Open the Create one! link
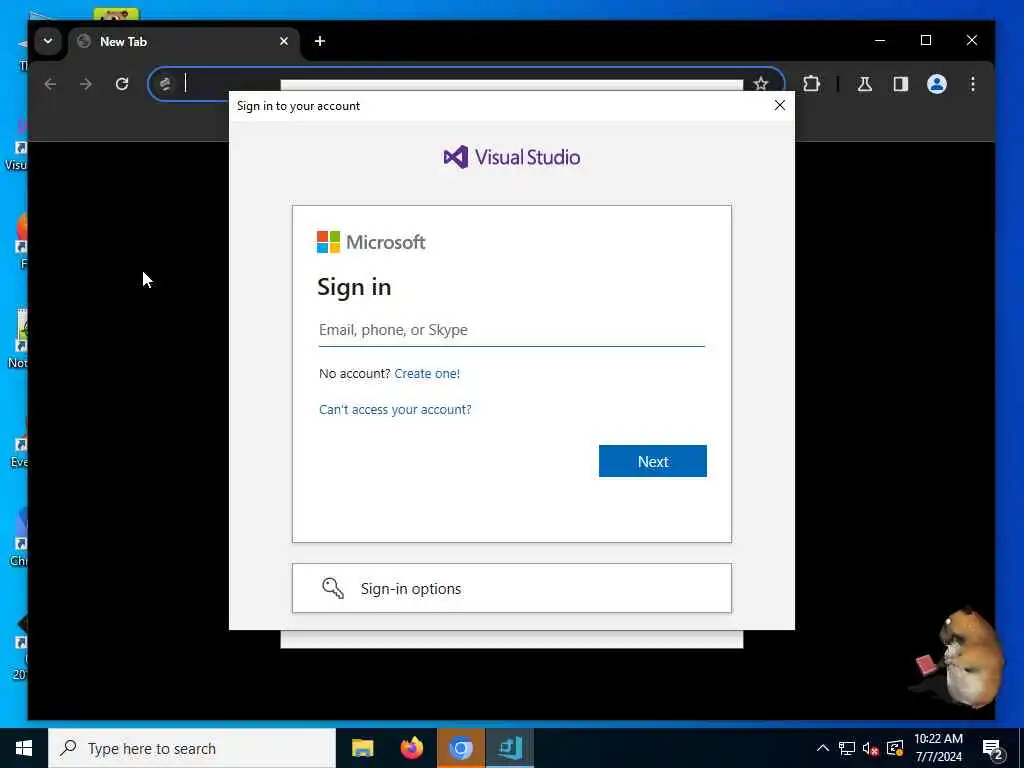Viewport: 1024px width, 768px height. click(x=427, y=374)
